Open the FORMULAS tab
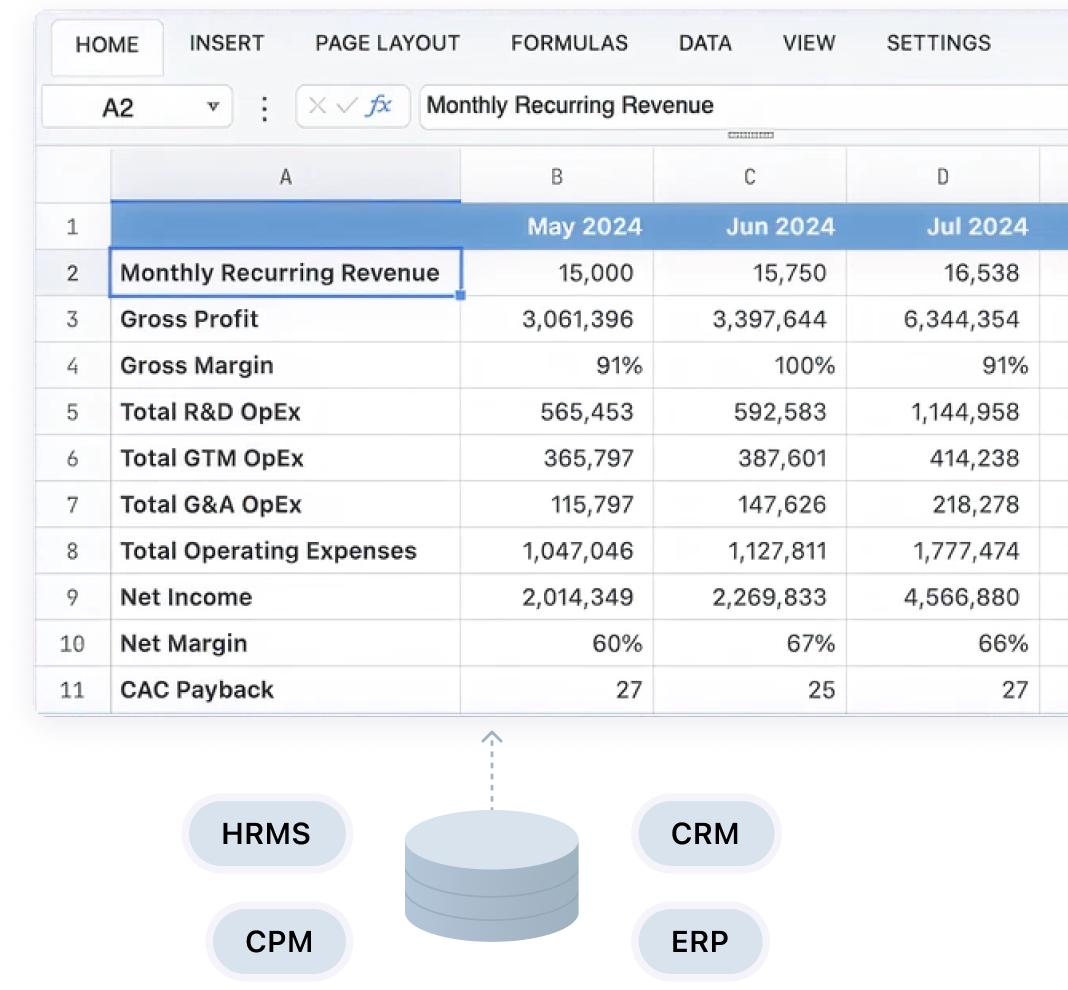This screenshot has width=1068, height=990. click(569, 44)
